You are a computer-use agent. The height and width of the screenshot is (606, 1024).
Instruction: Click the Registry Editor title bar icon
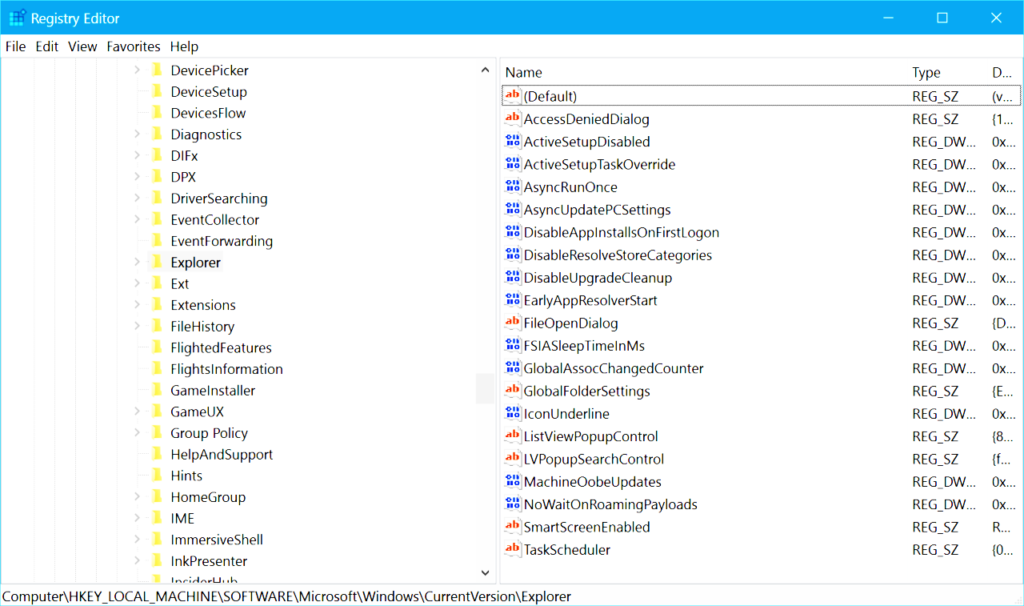tap(17, 18)
